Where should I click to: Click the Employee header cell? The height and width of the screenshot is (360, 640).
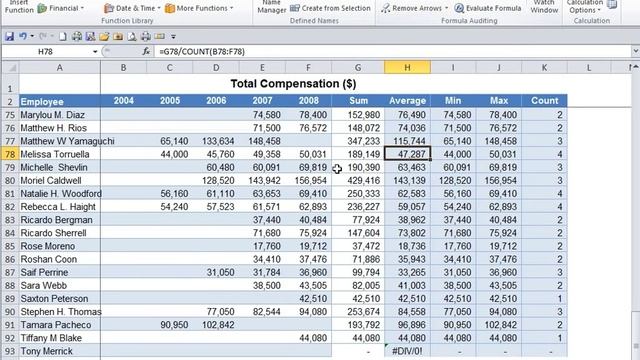click(x=60, y=101)
